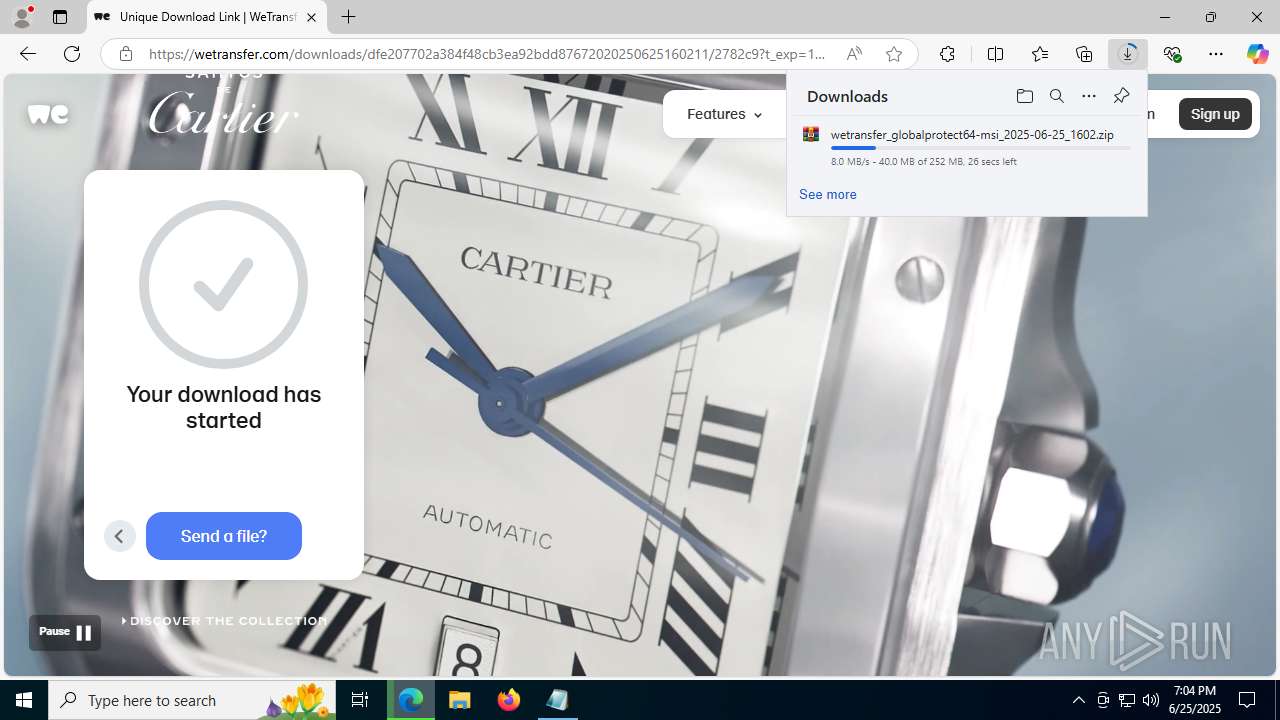Click the zip file archive icon

(811, 135)
